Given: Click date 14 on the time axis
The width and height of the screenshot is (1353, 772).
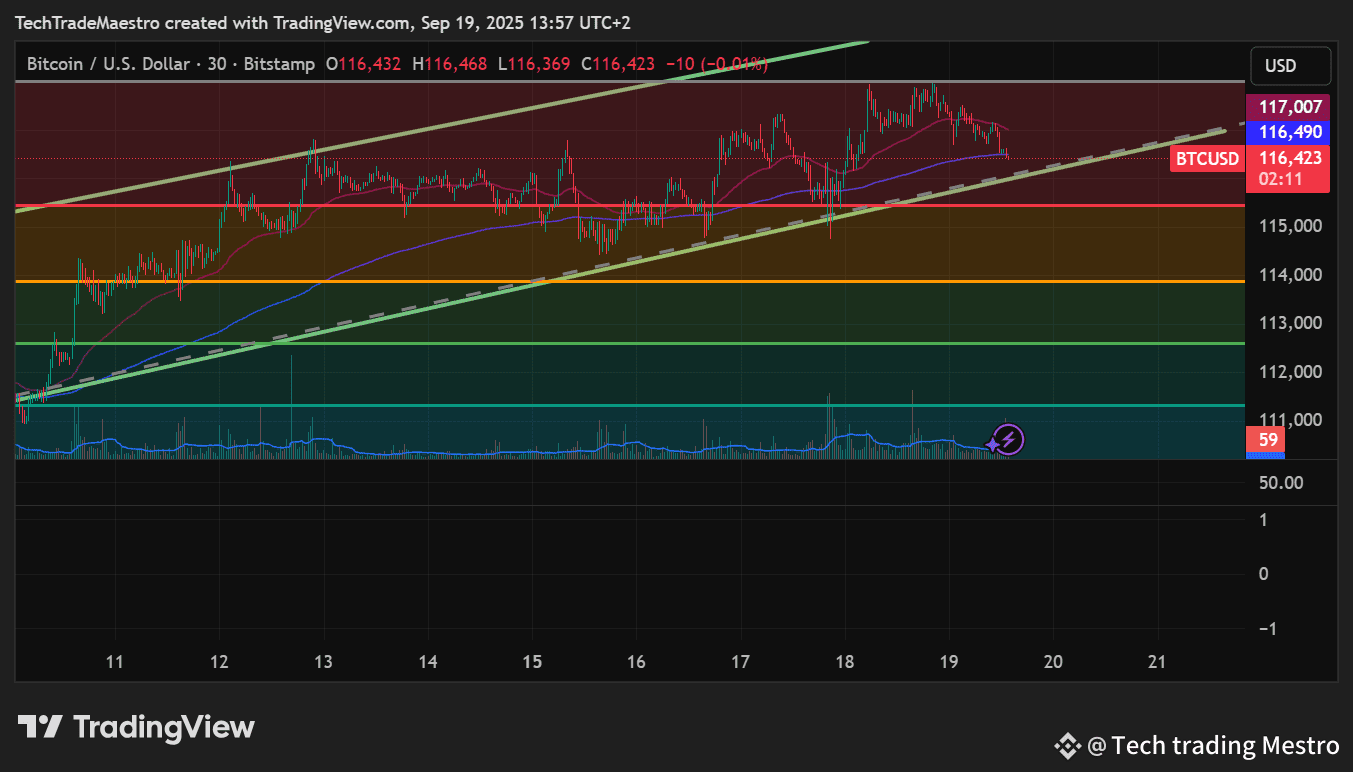Looking at the screenshot, I should point(428,662).
